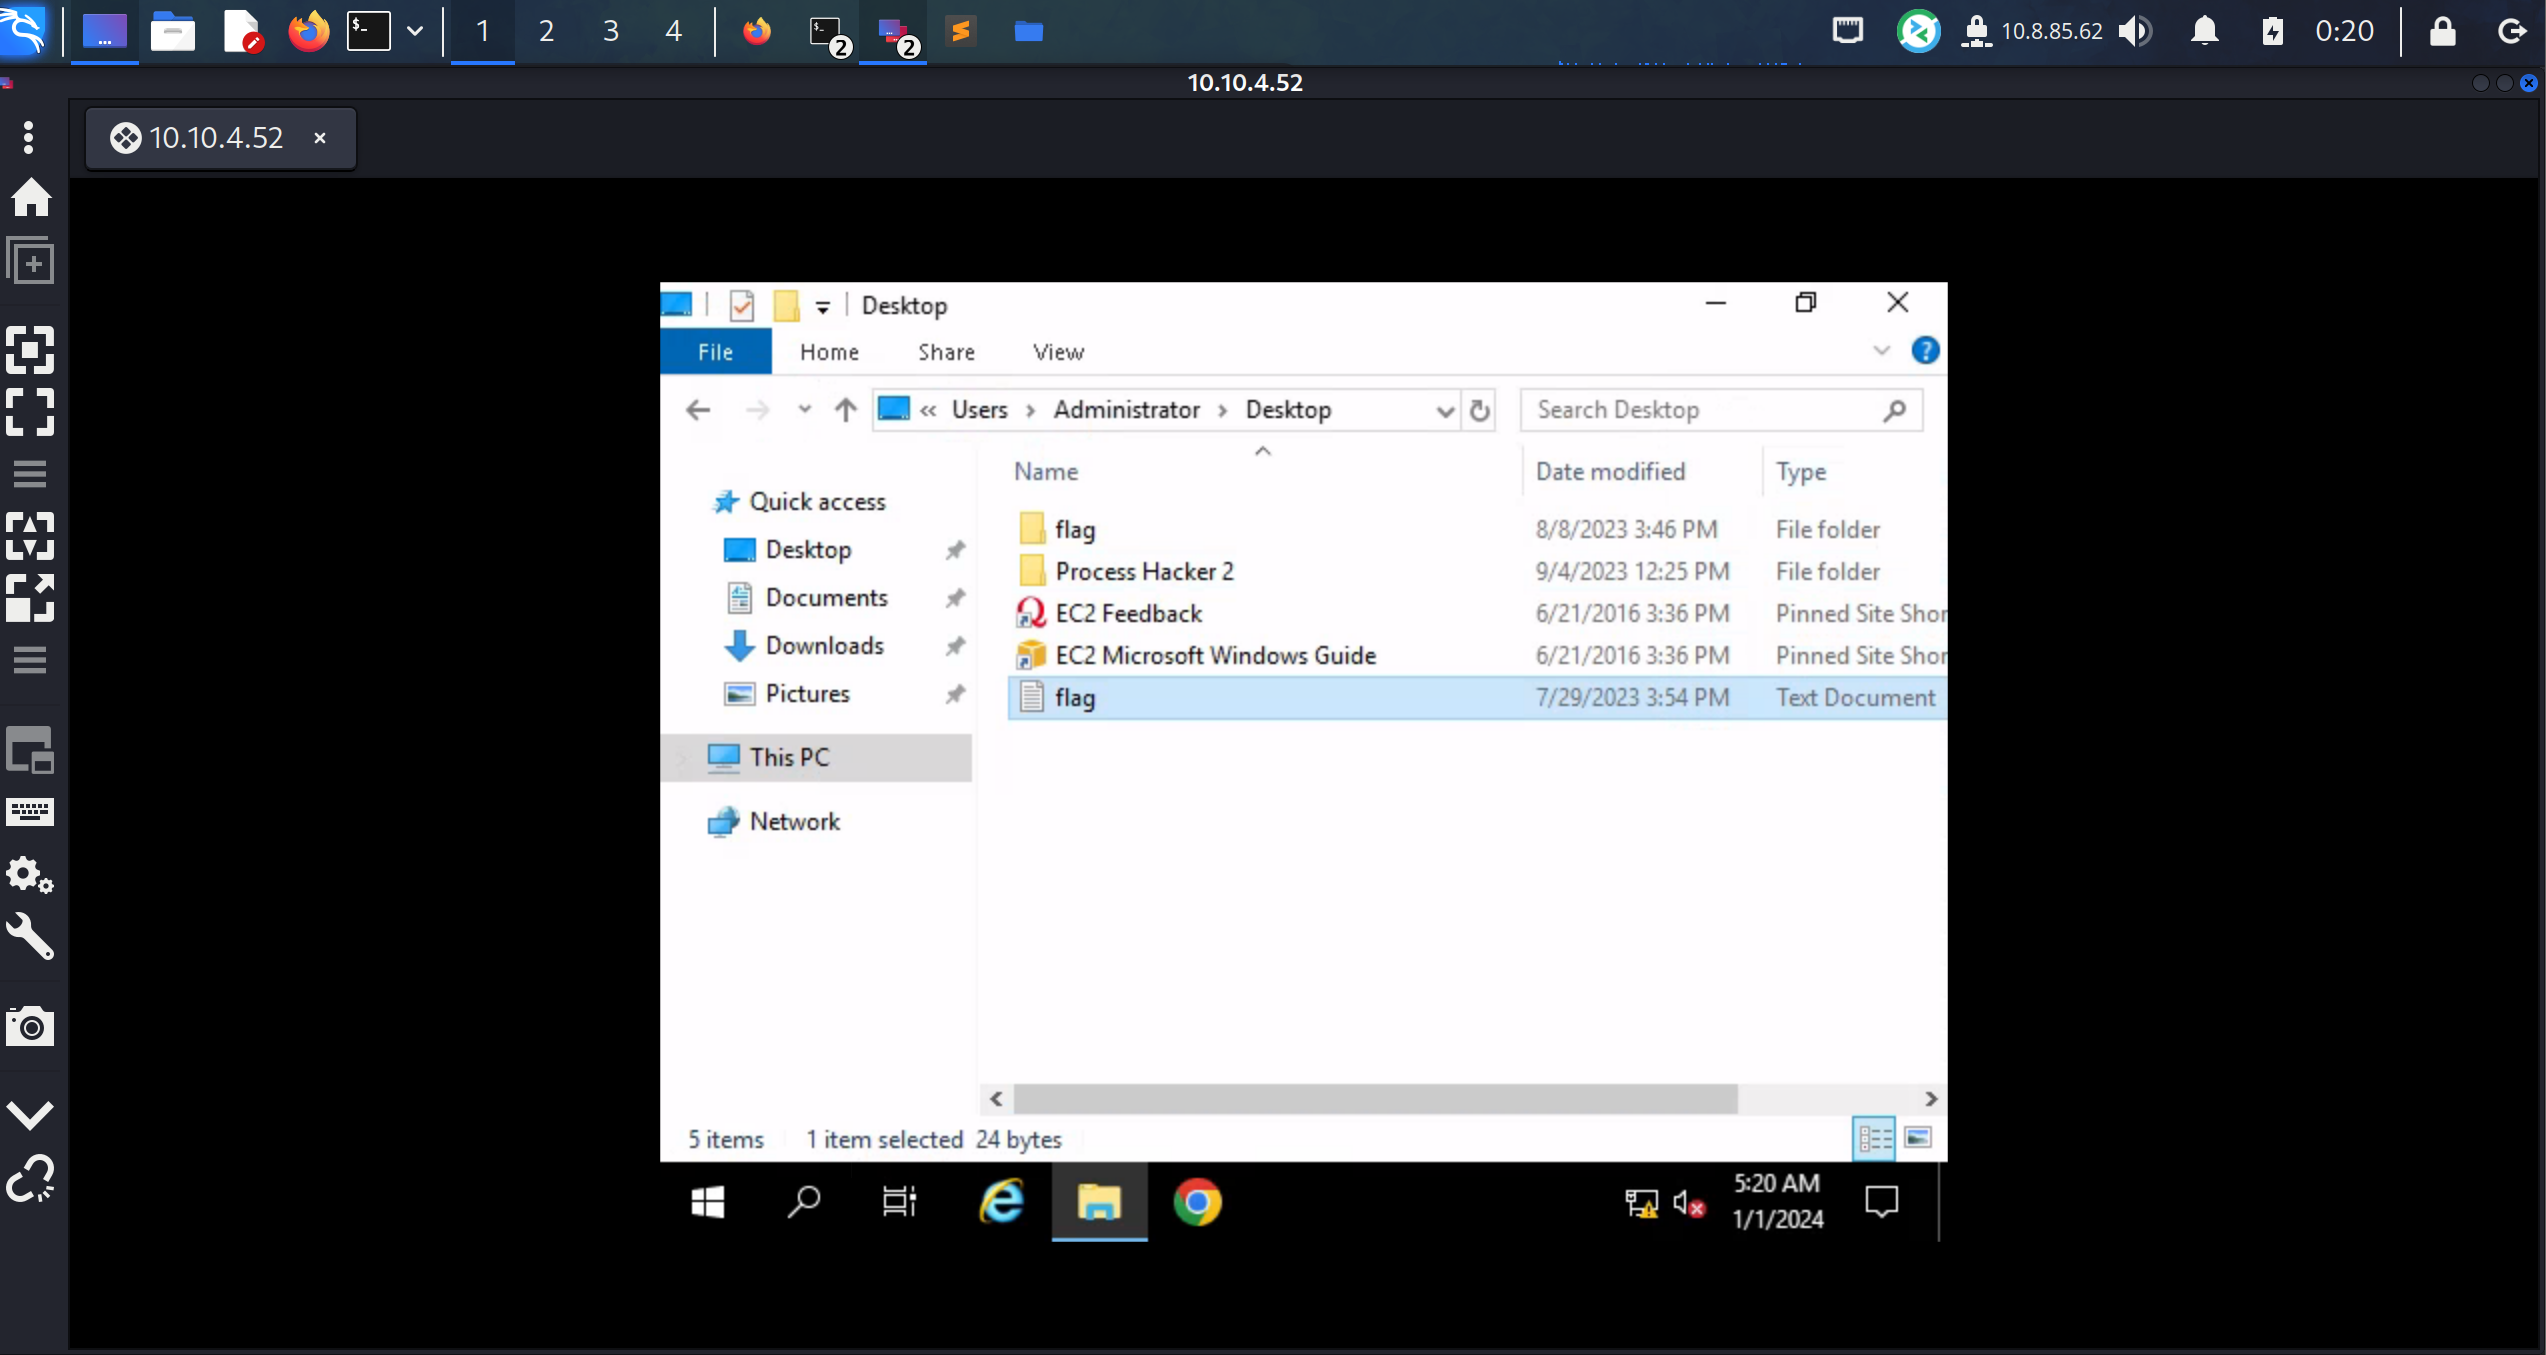Launch Internet Explorer from the taskbar
The width and height of the screenshot is (2546, 1355).
1001,1201
